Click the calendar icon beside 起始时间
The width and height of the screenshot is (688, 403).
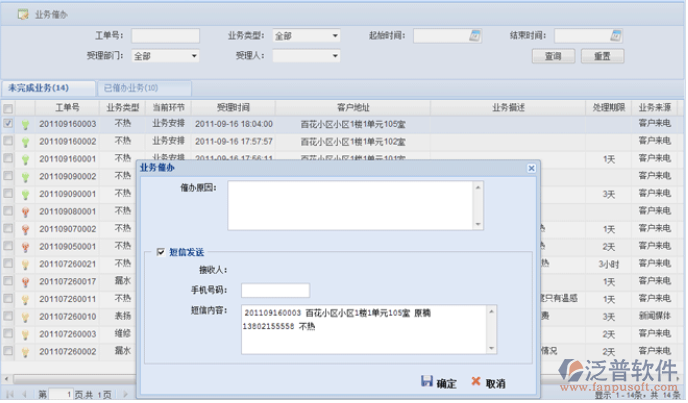[x=475, y=36]
